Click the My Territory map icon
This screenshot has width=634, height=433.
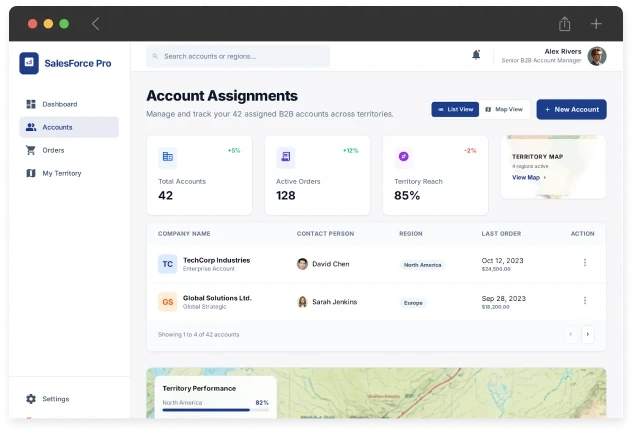tap(31, 173)
